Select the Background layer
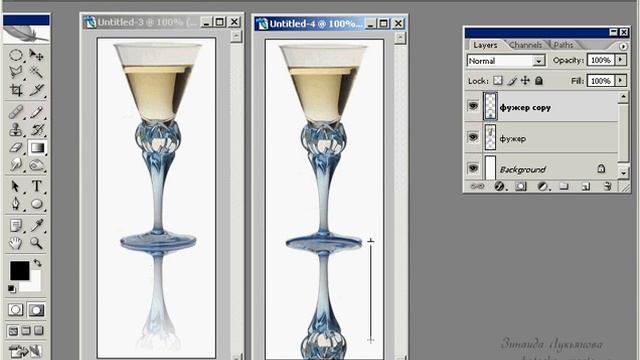 541,167
